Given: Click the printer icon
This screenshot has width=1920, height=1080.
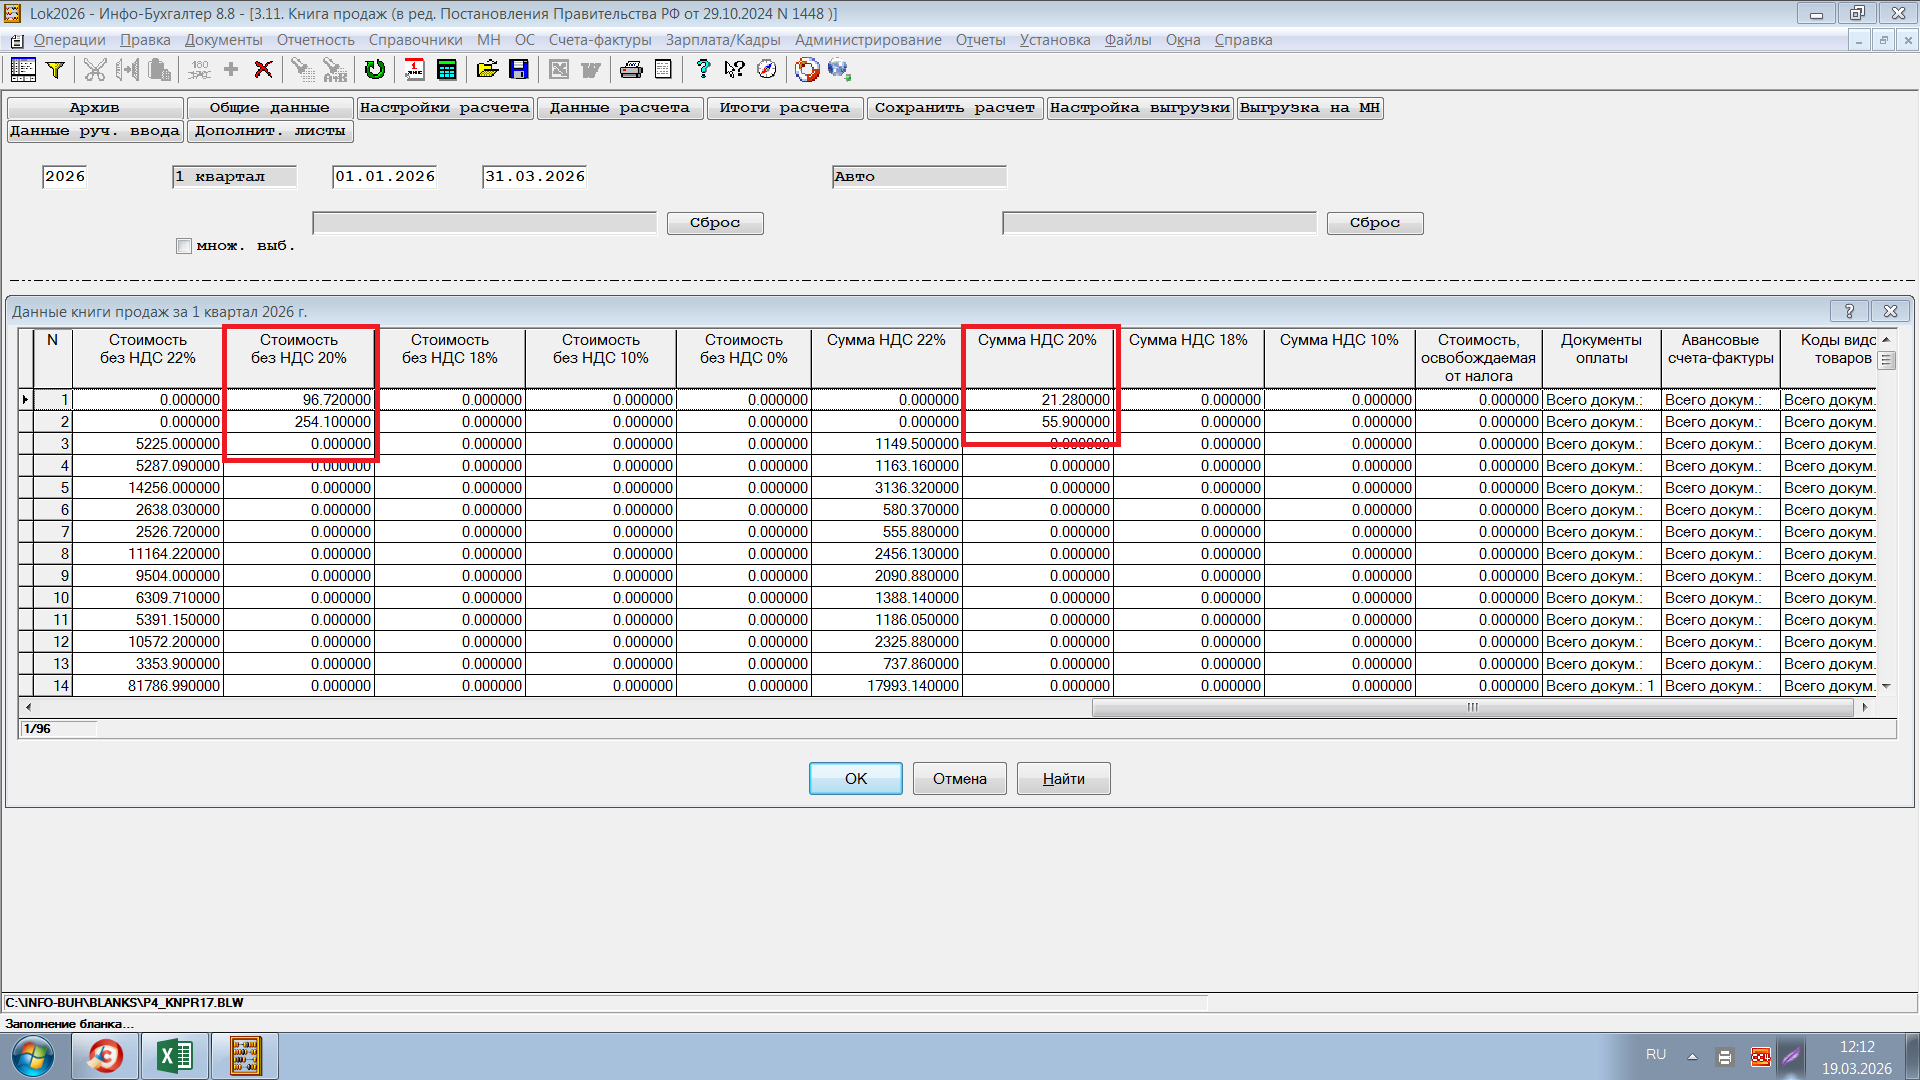Looking at the screenshot, I should point(631,69).
